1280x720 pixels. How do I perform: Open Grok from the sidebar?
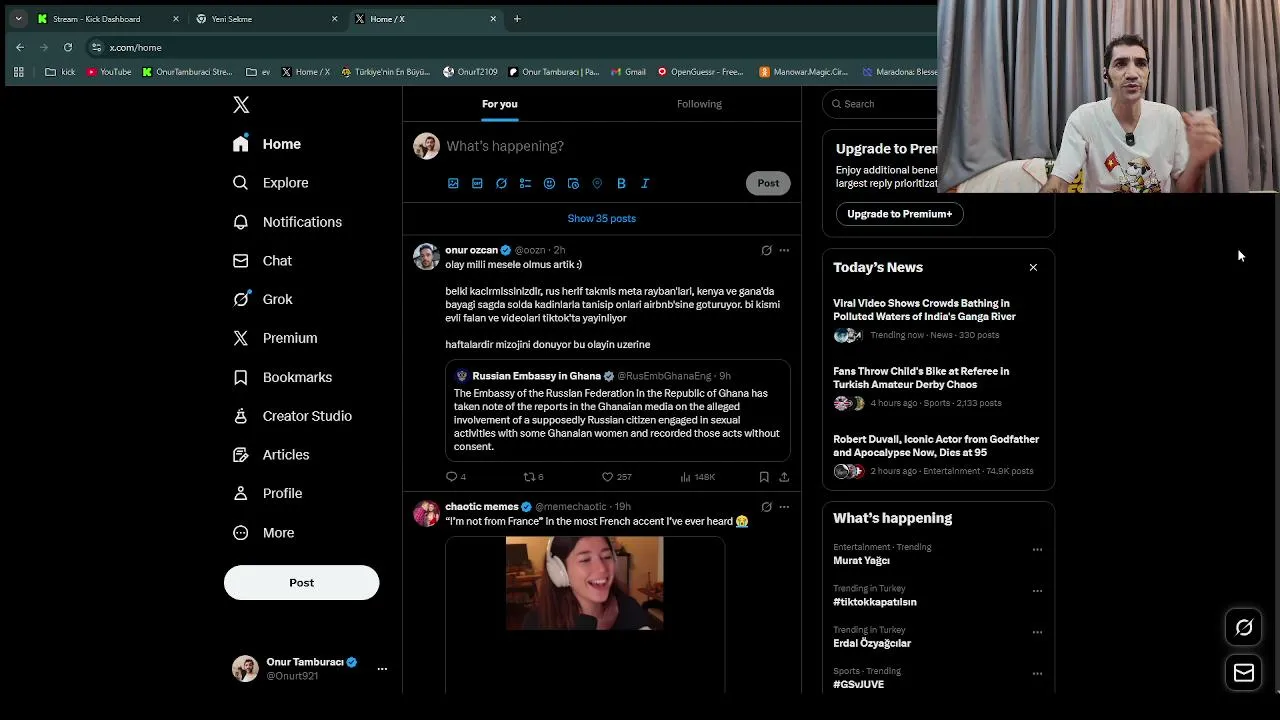[x=262, y=299]
